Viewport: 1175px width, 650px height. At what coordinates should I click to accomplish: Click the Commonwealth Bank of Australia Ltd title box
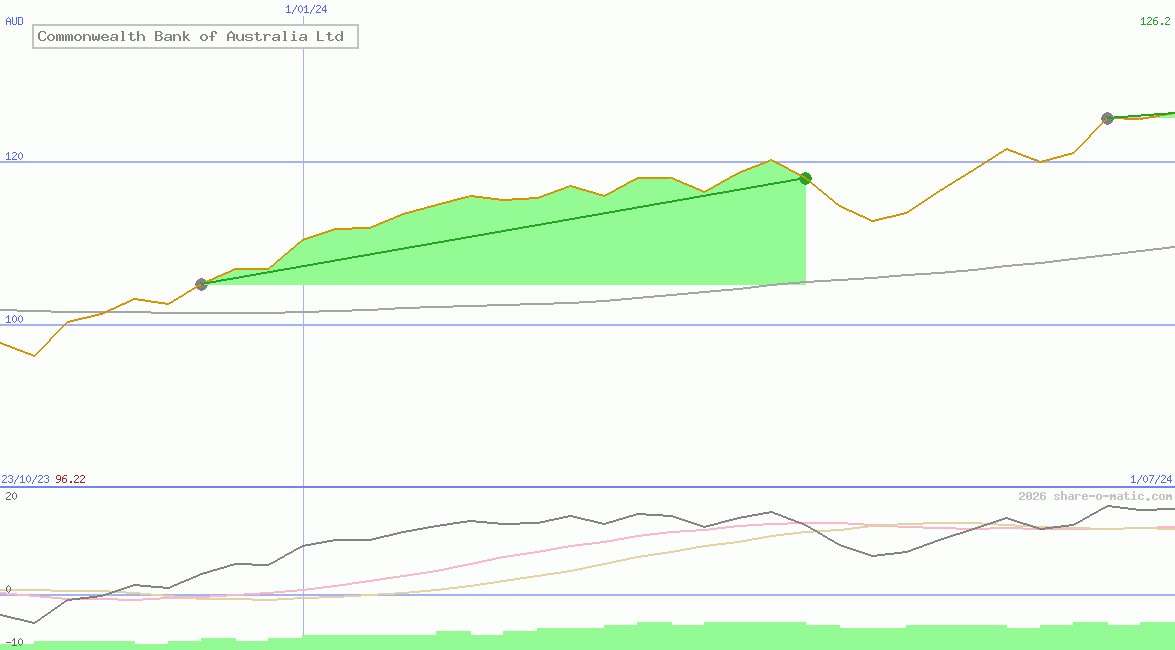coord(195,36)
